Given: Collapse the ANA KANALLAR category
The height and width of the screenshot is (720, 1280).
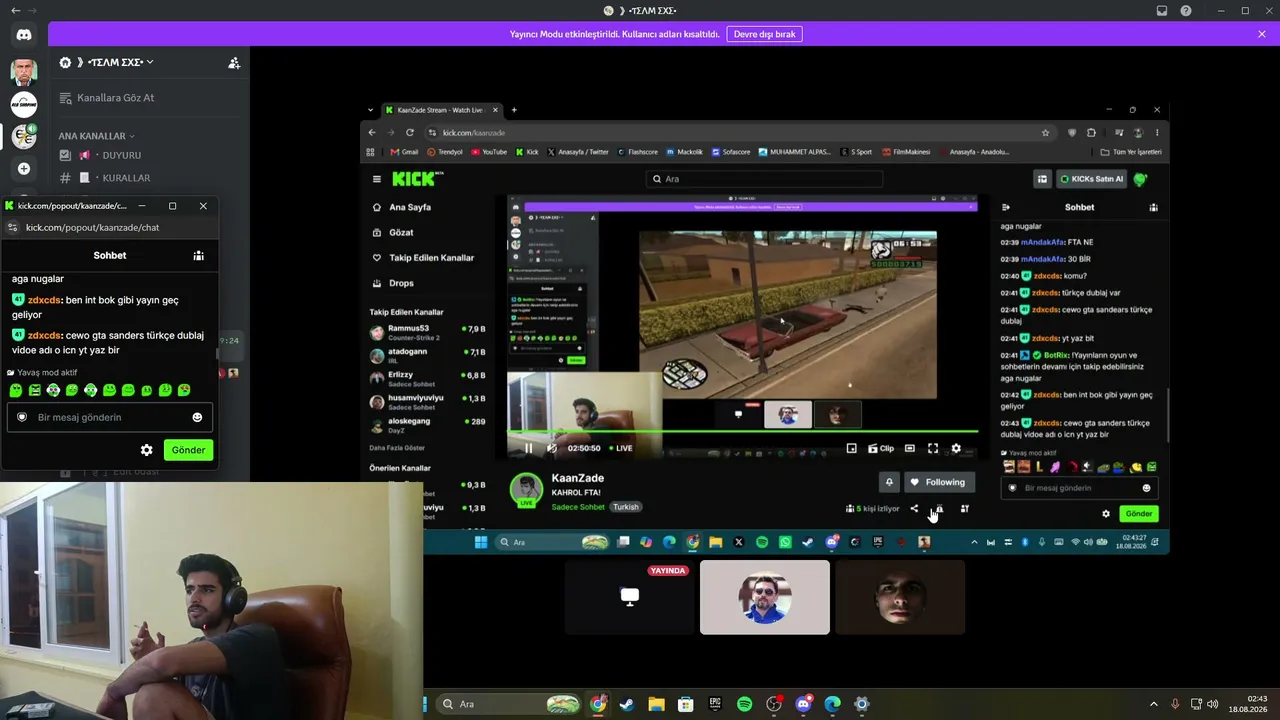Looking at the screenshot, I should coord(96,136).
